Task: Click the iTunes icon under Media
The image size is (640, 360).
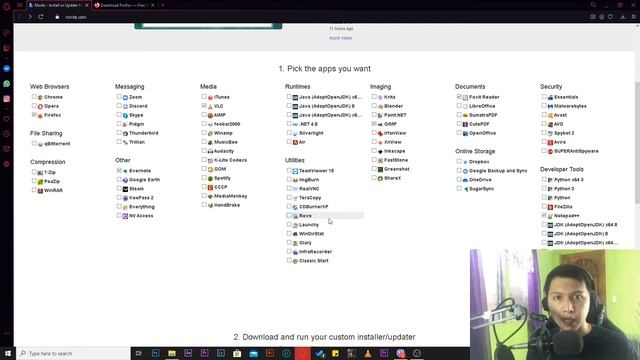Action: 210,98
